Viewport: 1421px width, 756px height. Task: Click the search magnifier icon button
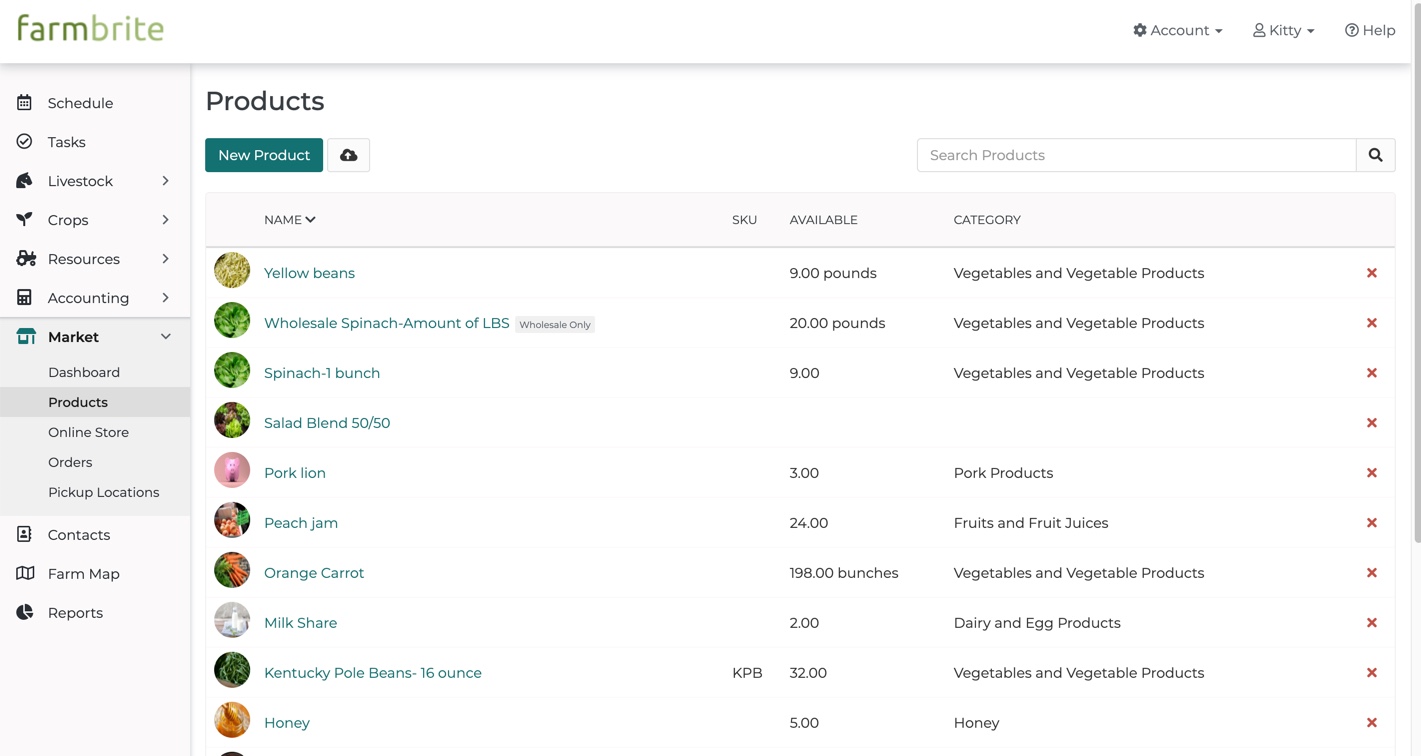click(1375, 155)
